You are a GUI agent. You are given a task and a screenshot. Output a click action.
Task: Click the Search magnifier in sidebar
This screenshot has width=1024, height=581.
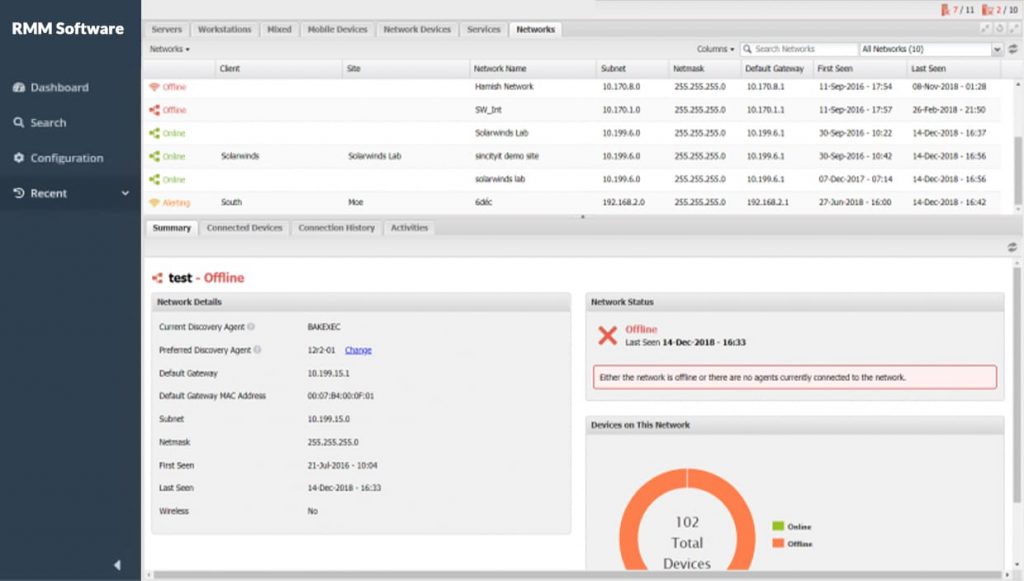click(x=19, y=123)
